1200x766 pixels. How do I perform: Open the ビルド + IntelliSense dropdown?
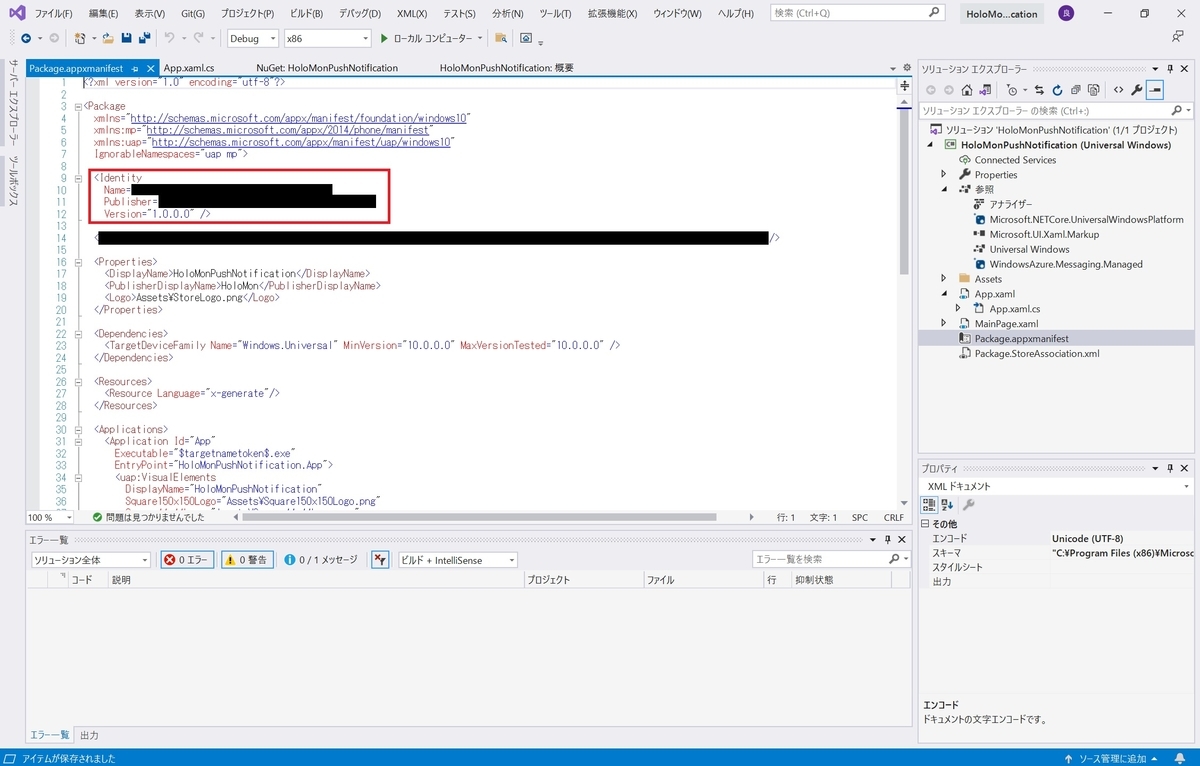[x=458, y=560]
